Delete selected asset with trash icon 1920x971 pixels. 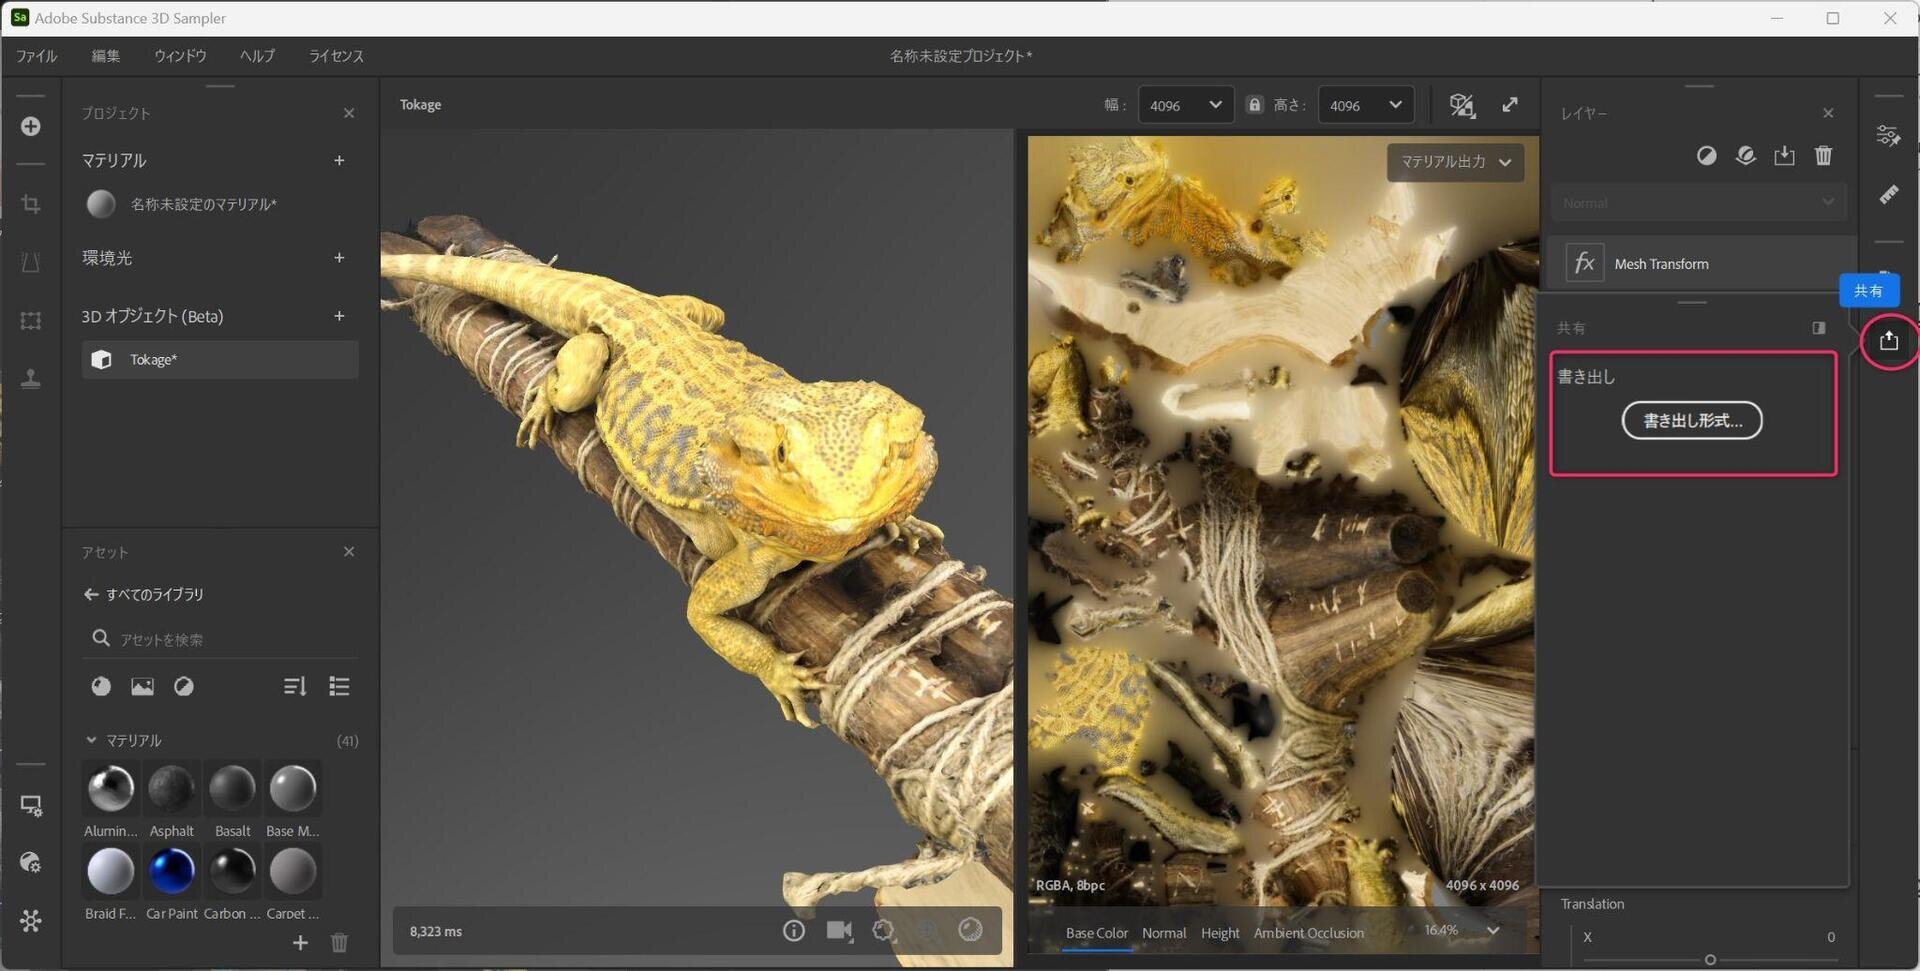tap(339, 942)
